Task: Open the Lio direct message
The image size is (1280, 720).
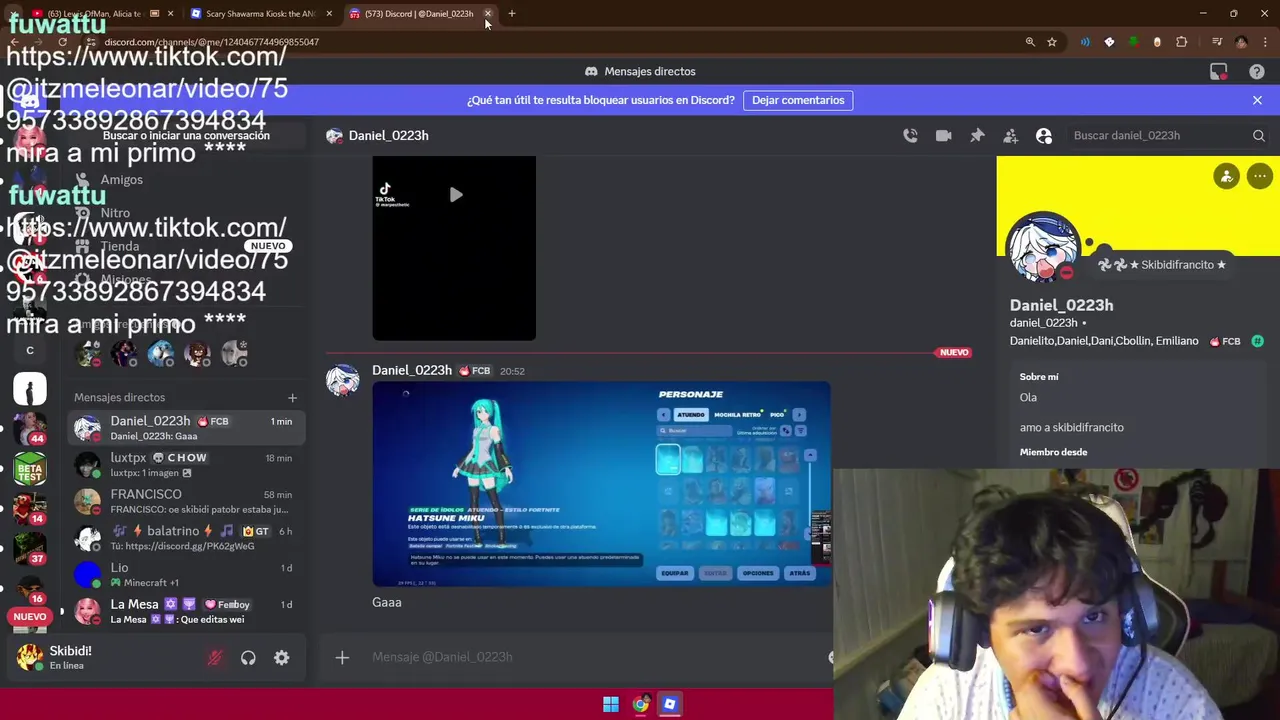Action: pyautogui.click(x=186, y=575)
